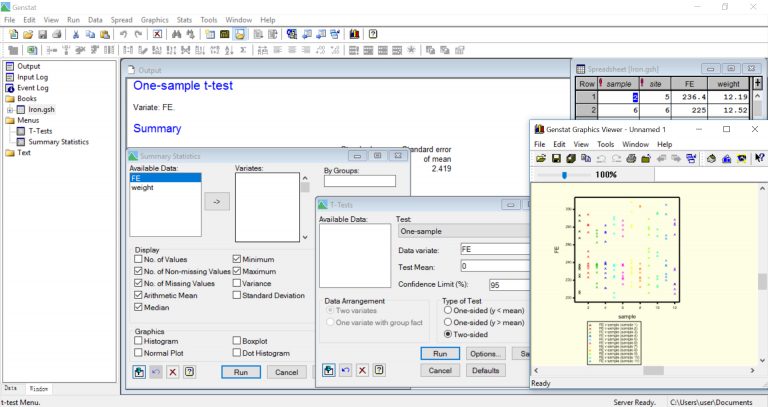Click the zoom slider handle in Graphics Viewer

click(564, 175)
